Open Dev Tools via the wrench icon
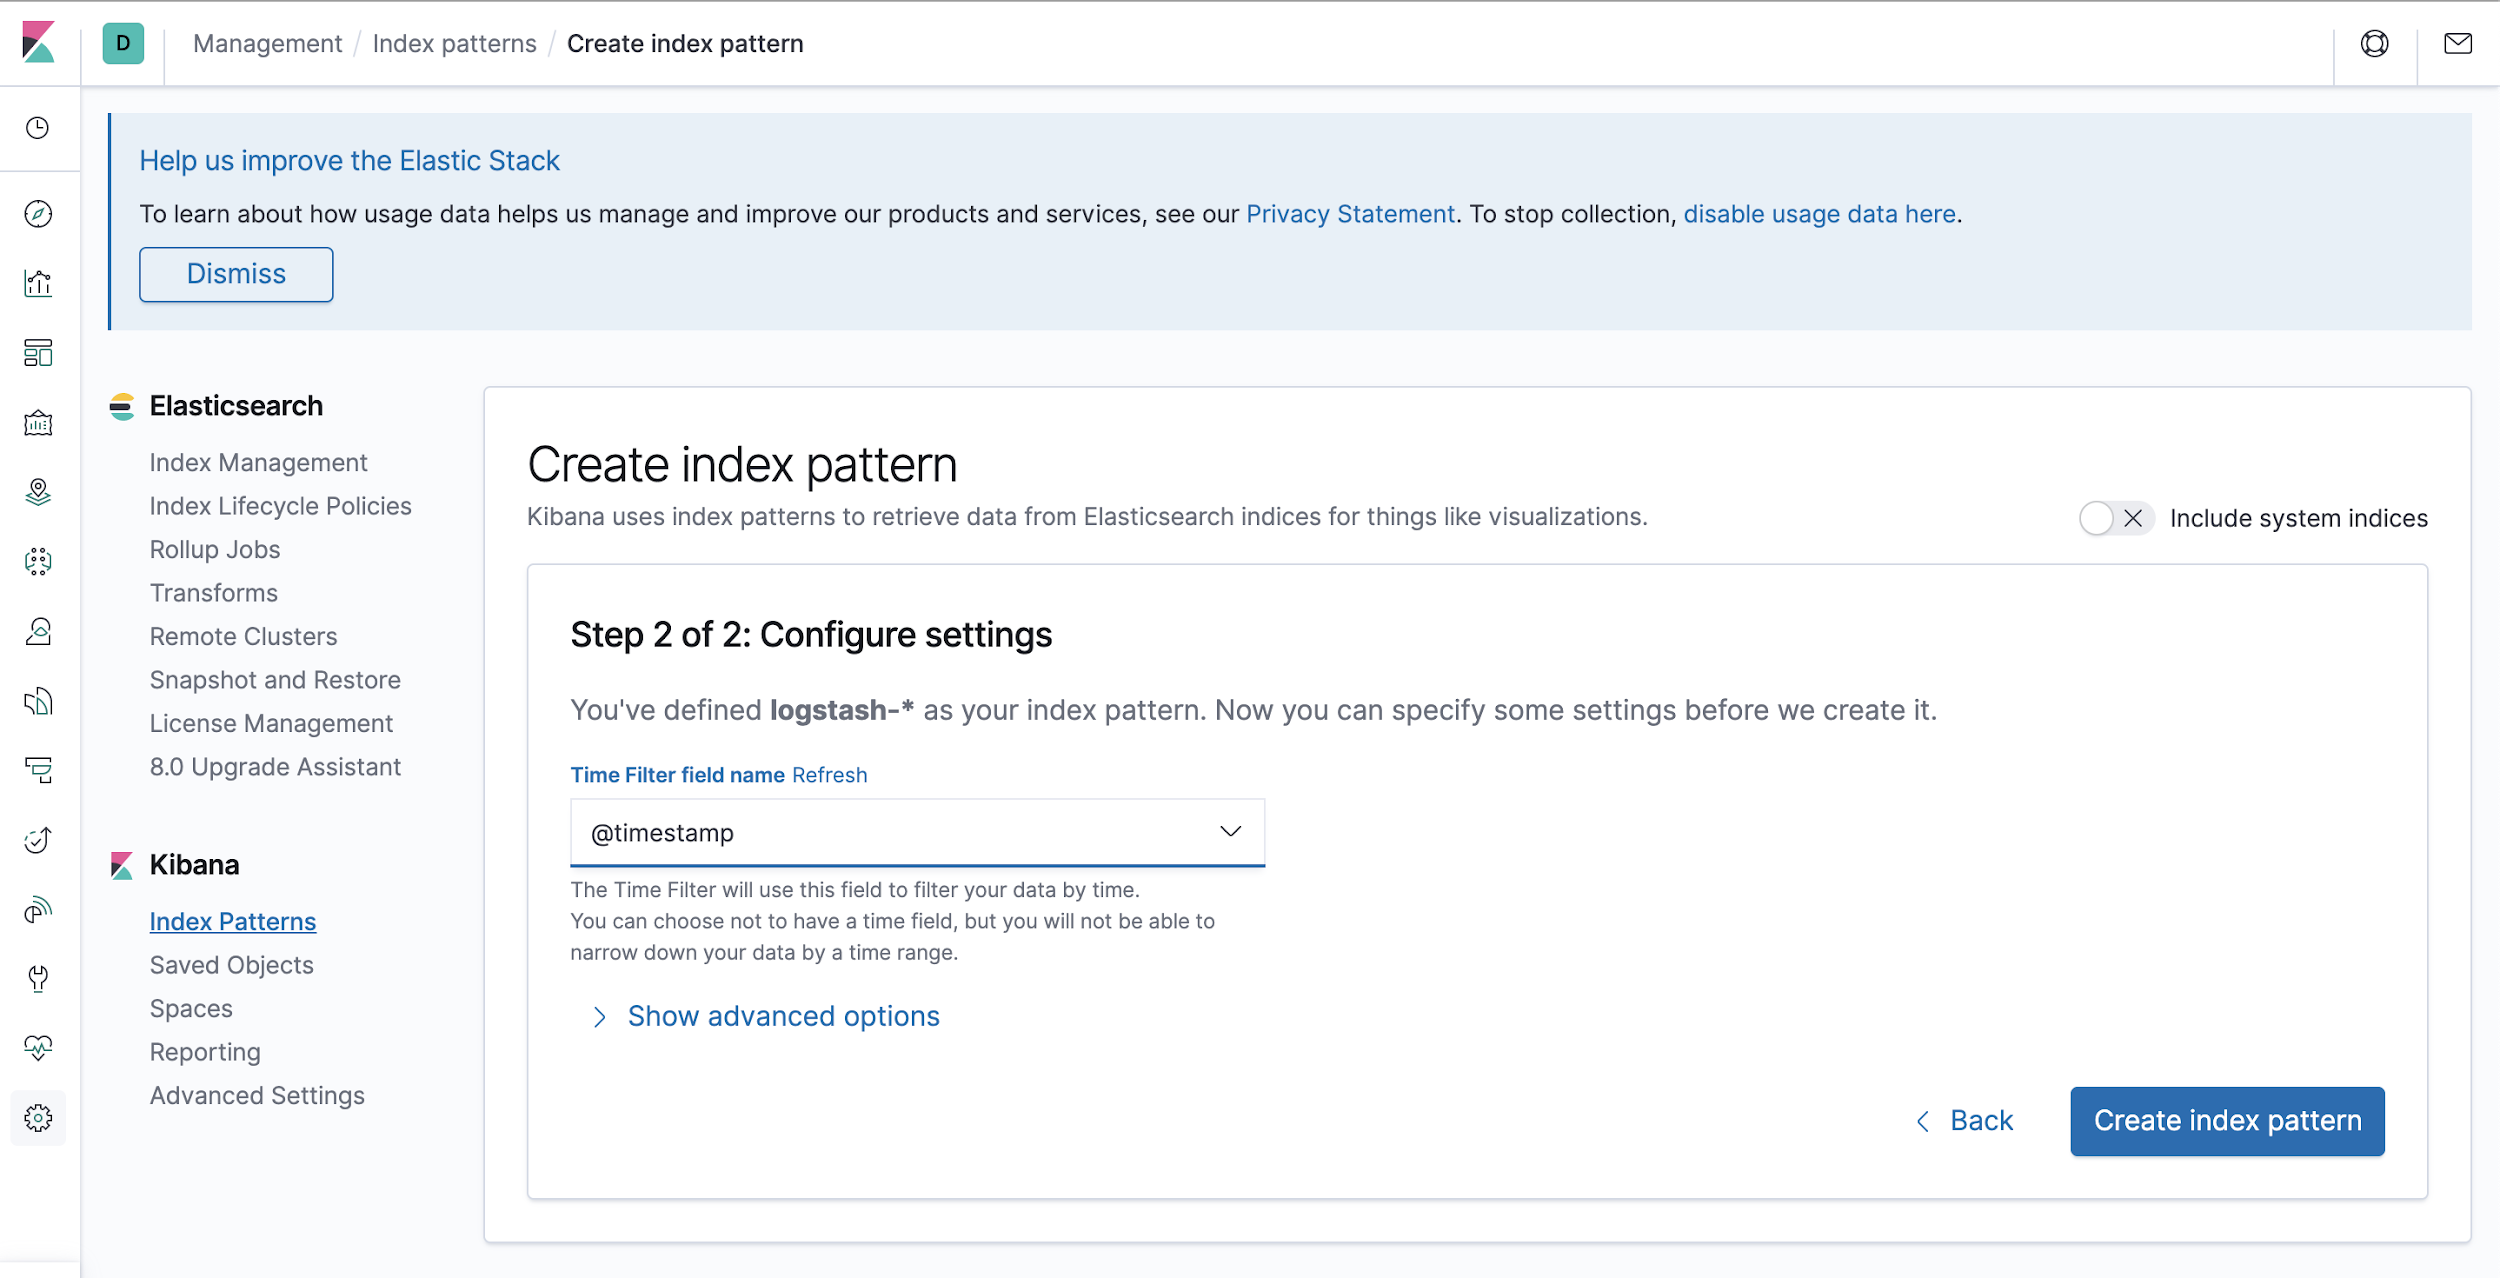 pyautogui.click(x=38, y=978)
